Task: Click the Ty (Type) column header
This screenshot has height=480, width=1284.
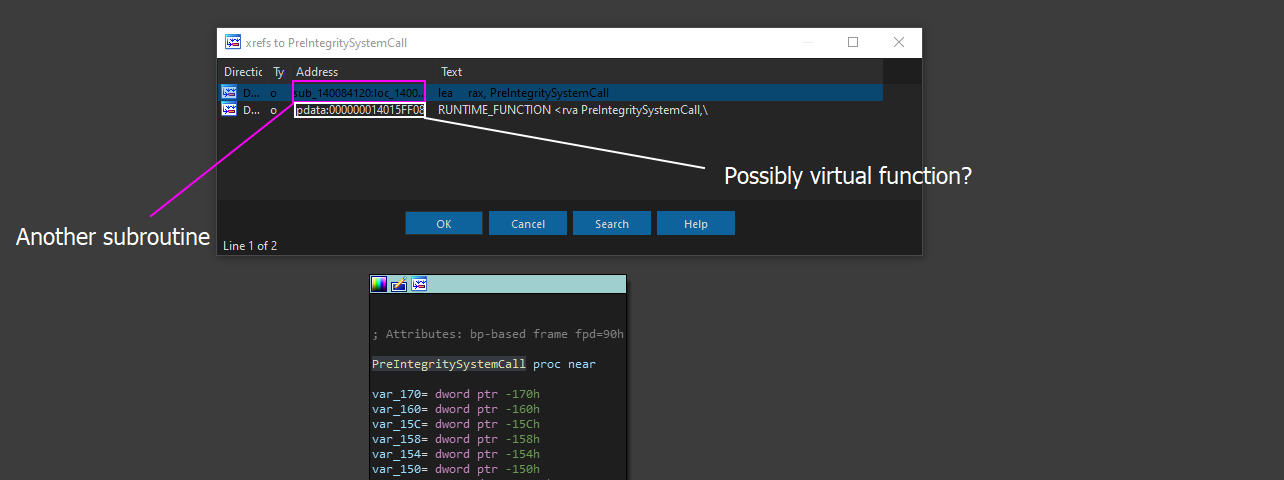Action: click(278, 72)
